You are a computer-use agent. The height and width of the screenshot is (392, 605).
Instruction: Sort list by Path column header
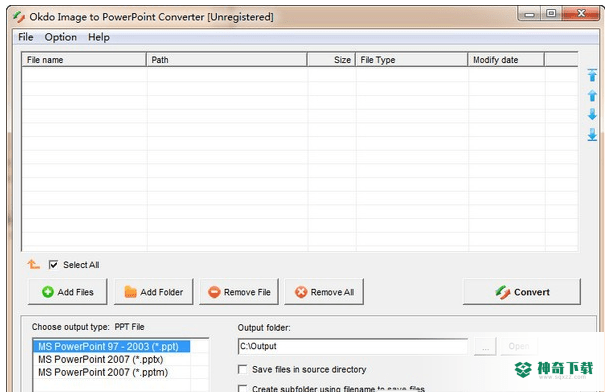pos(226,60)
